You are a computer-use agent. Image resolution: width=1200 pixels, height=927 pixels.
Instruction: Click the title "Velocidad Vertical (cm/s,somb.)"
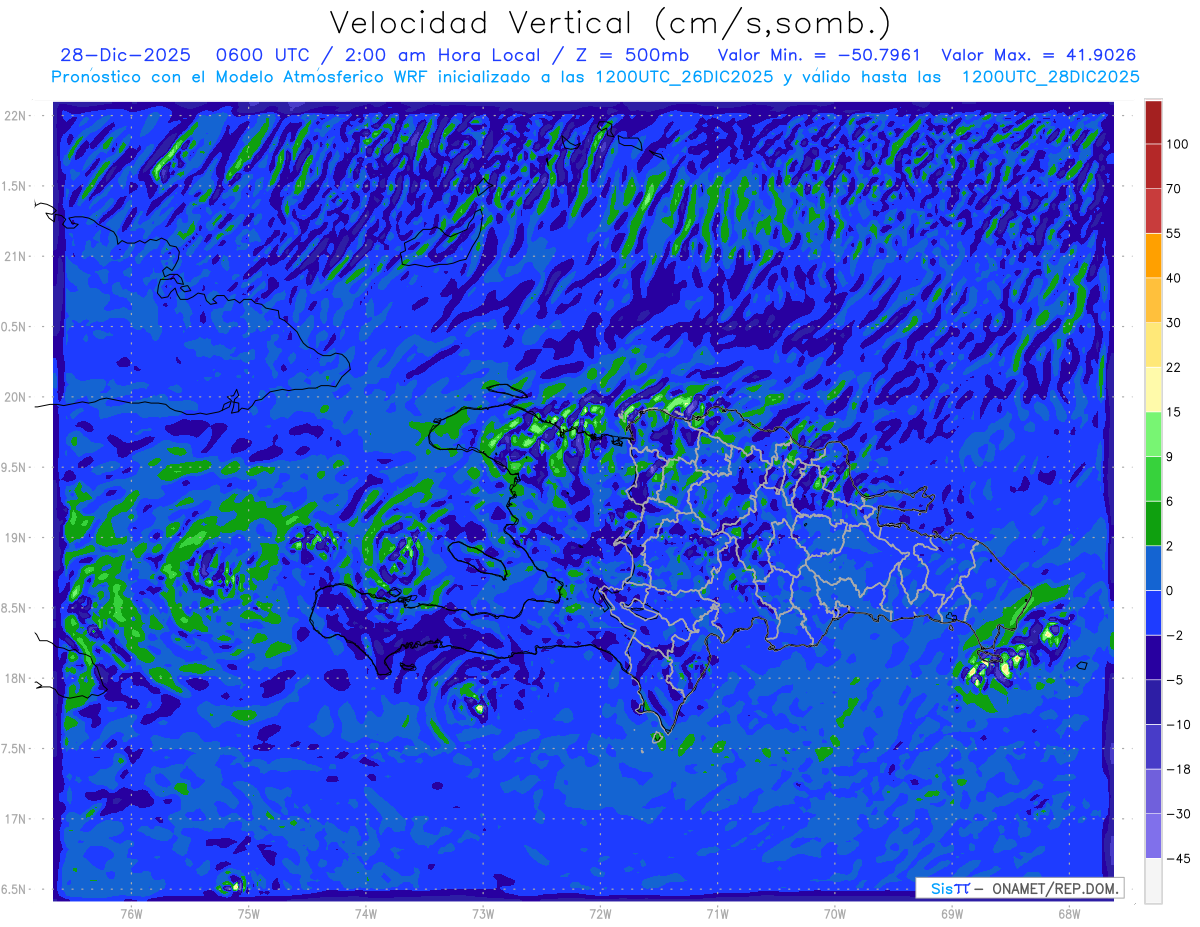coord(609,23)
